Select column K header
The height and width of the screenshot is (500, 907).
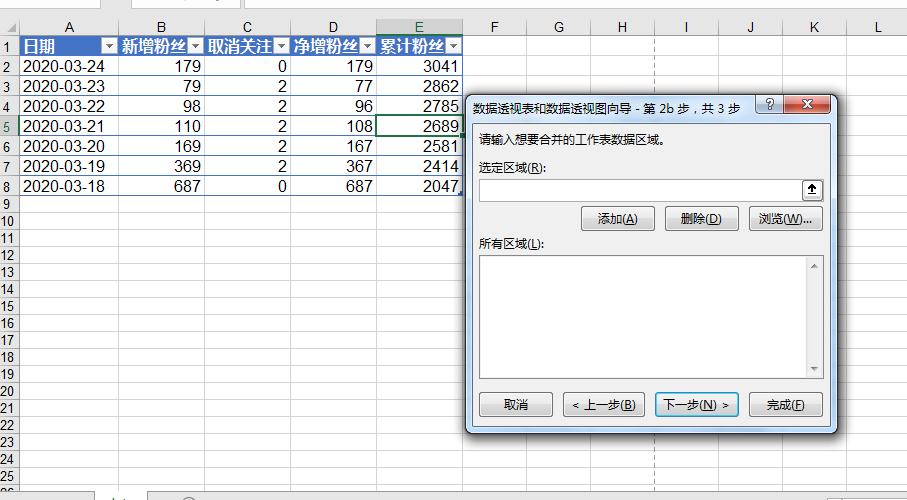click(814, 27)
